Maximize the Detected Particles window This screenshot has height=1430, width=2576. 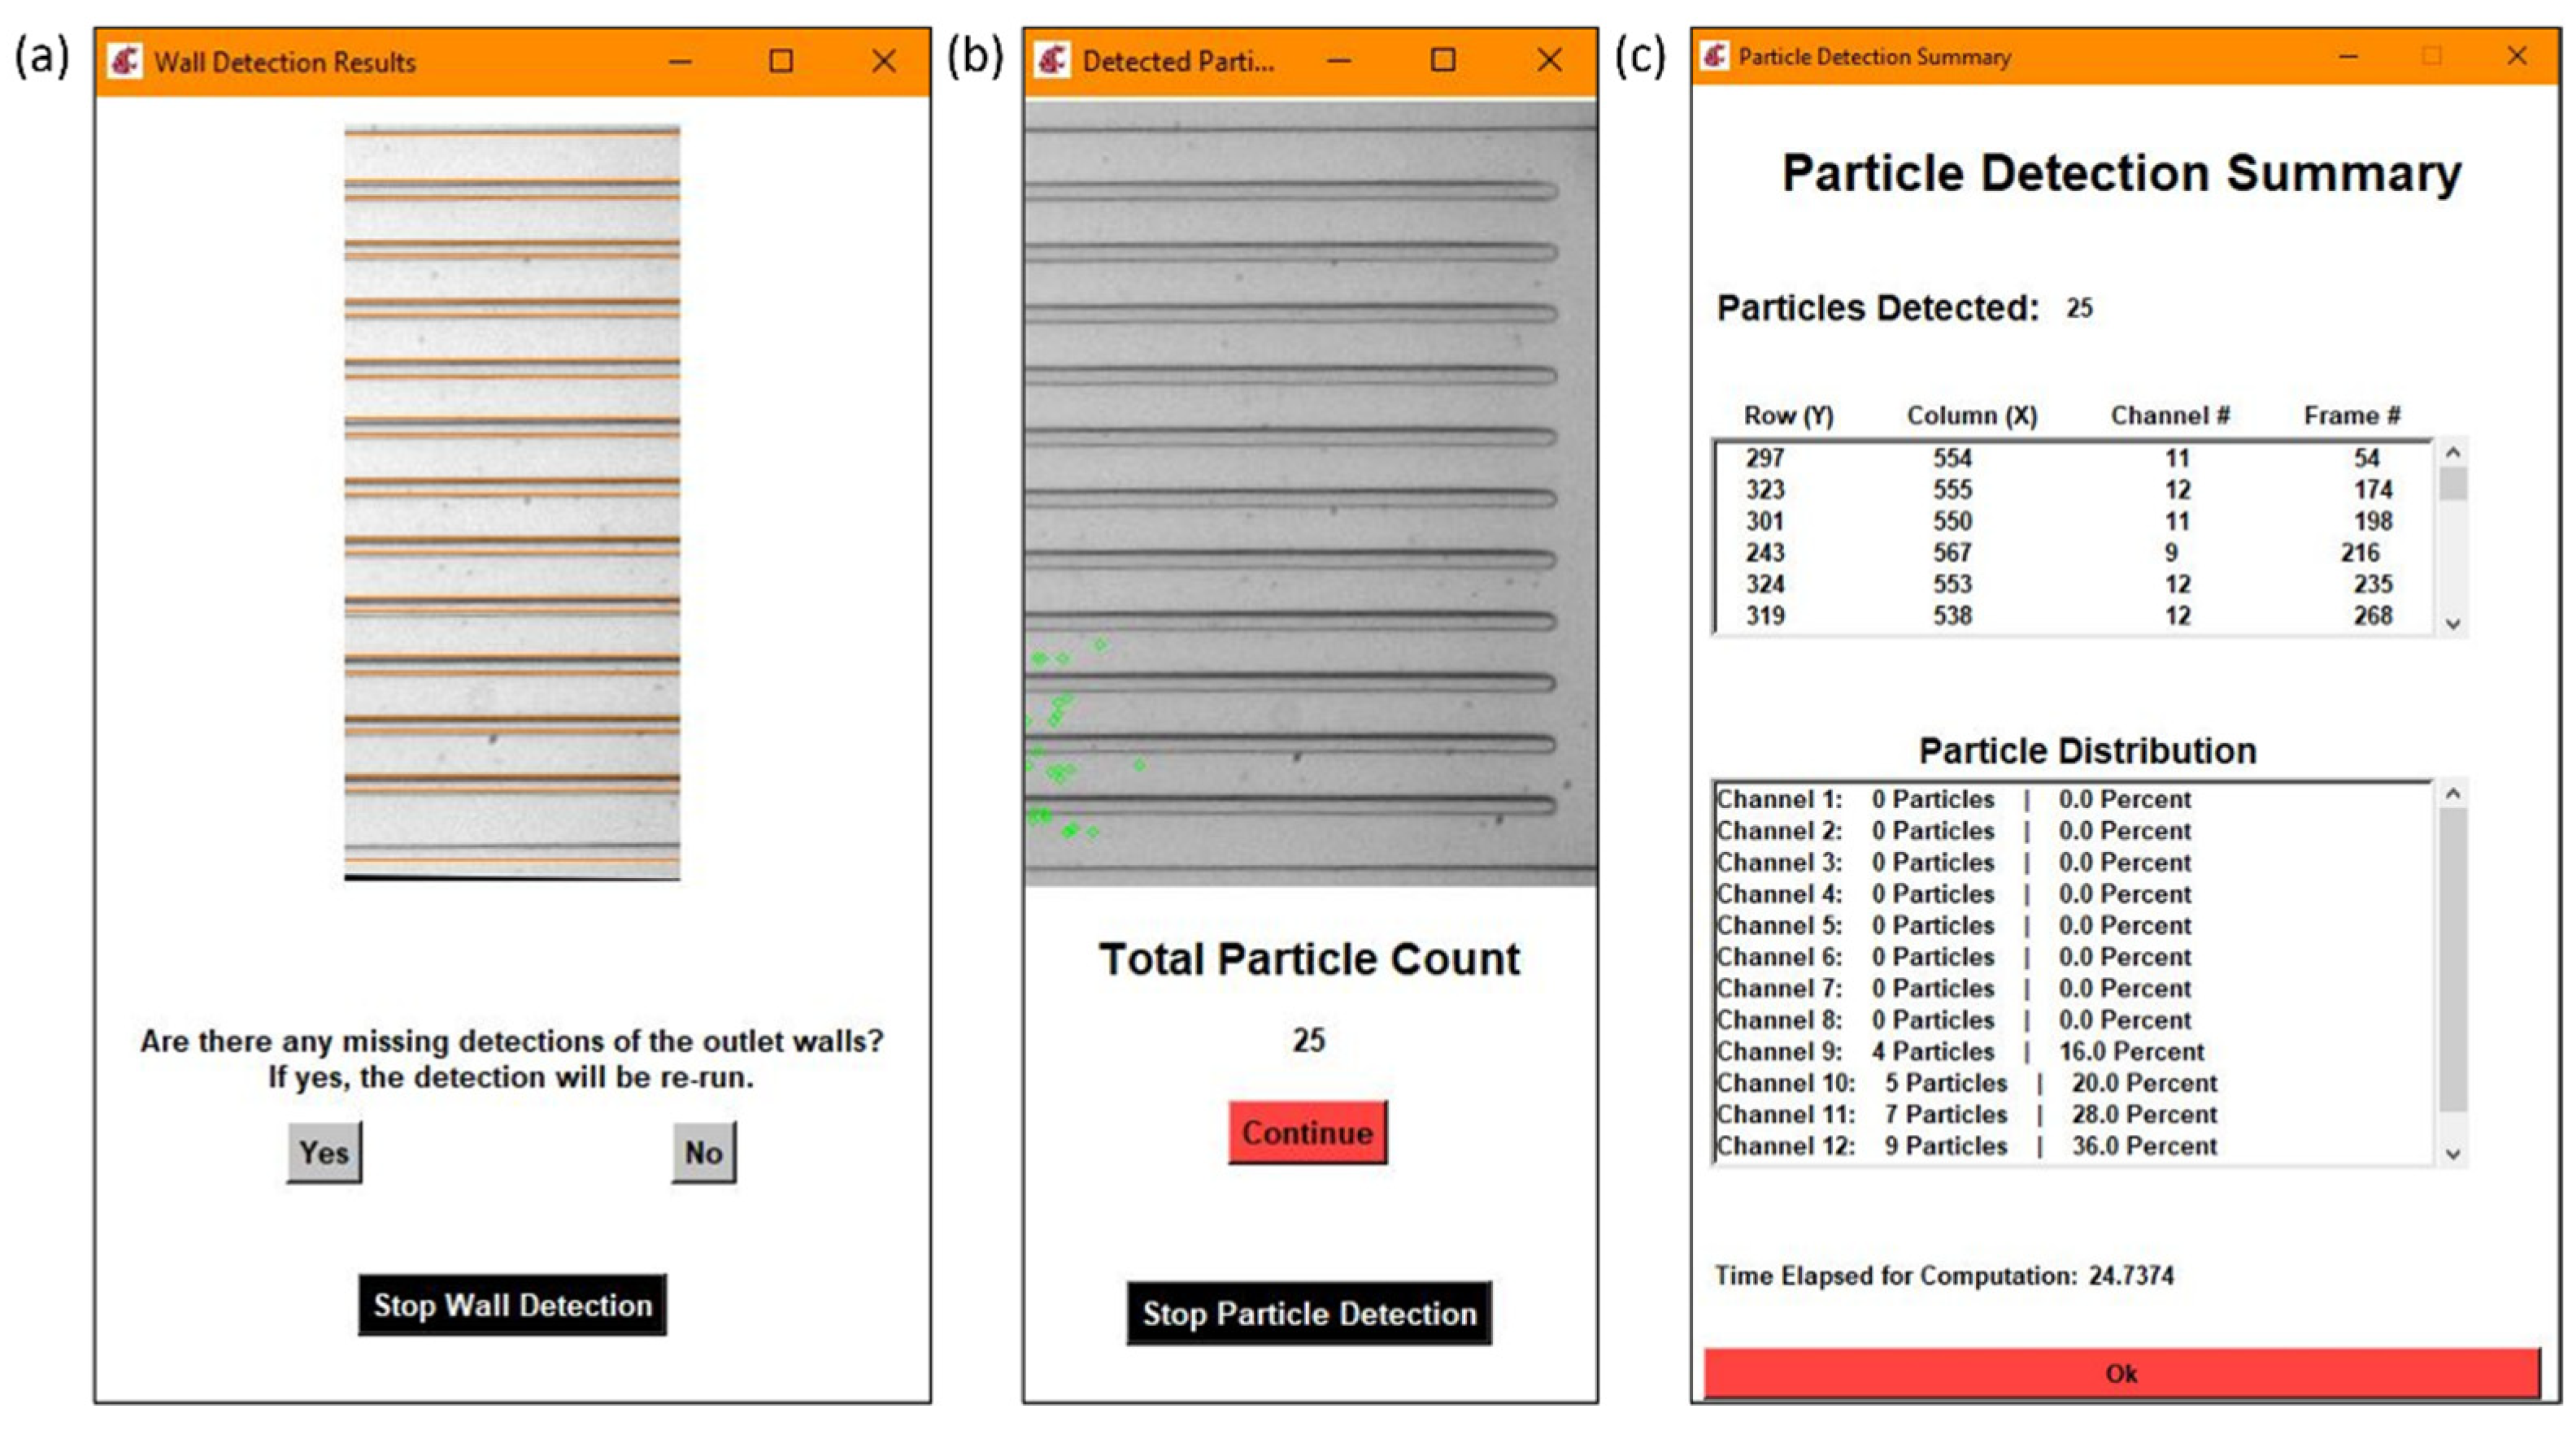click(x=1443, y=60)
